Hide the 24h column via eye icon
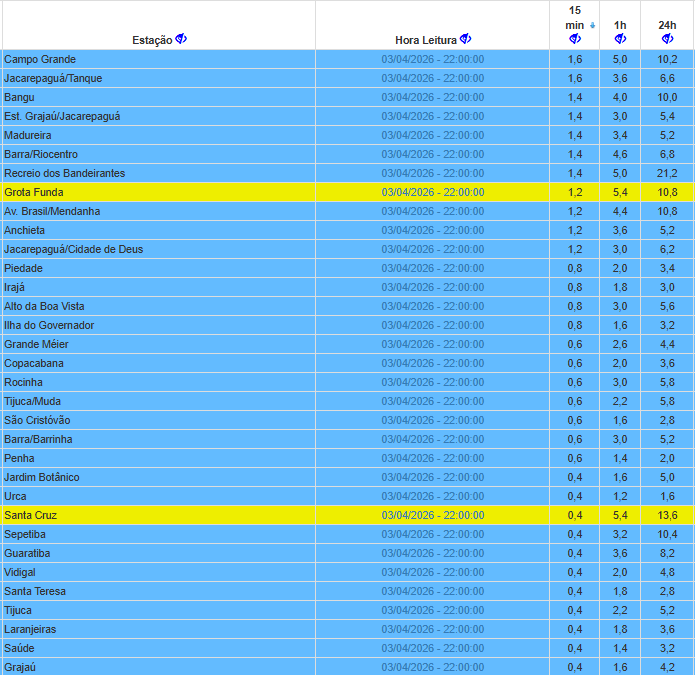This screenshot has height=675, width=695. coord(667,39)
